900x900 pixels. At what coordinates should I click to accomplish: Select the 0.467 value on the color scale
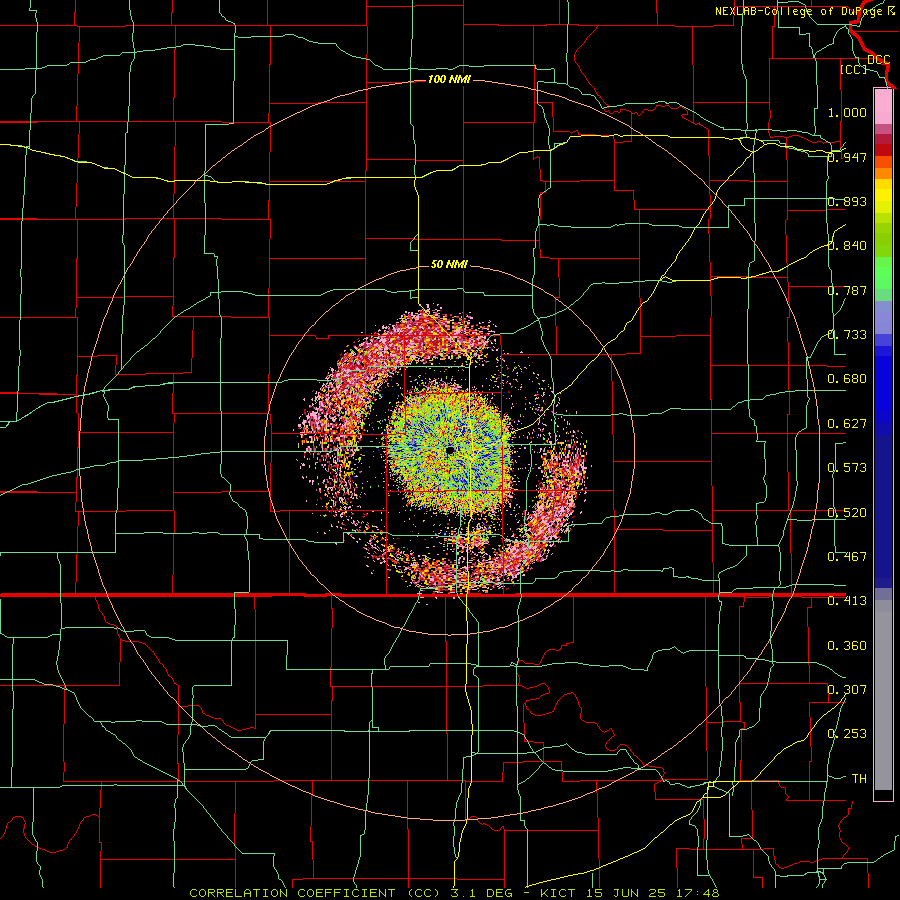[847, 557]
